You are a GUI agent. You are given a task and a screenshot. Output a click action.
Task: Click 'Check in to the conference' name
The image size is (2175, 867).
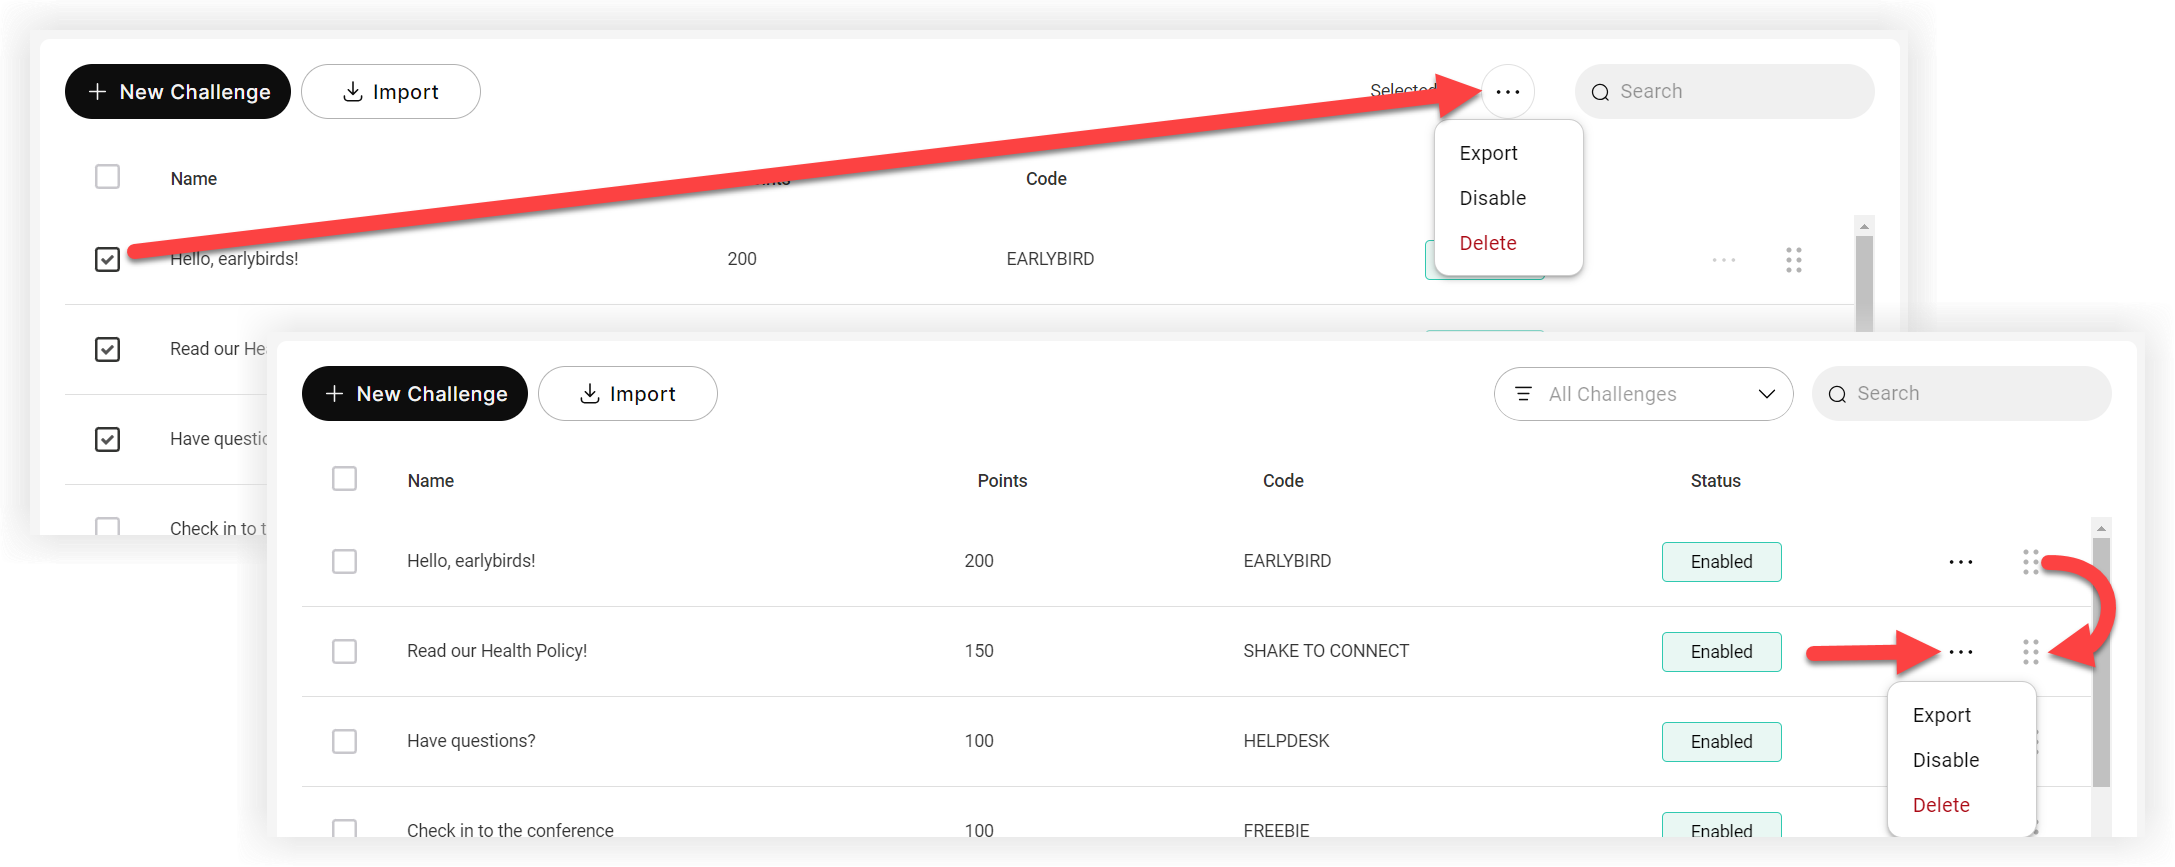(x=510, y=830)
